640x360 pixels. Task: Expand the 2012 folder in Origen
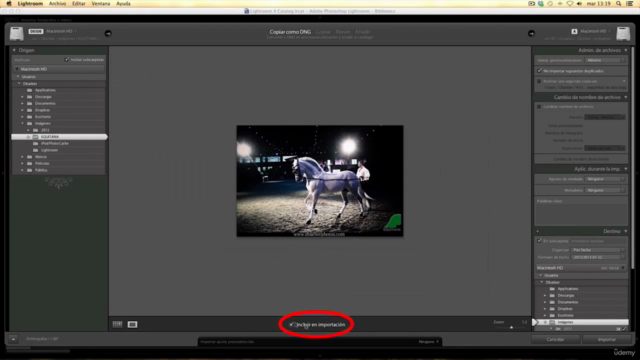(29, 130)
